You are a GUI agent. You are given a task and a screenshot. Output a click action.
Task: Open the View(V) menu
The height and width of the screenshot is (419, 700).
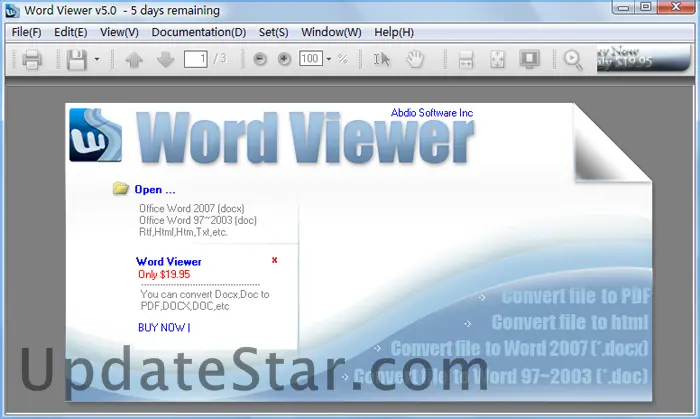click(x=119, y=32)
